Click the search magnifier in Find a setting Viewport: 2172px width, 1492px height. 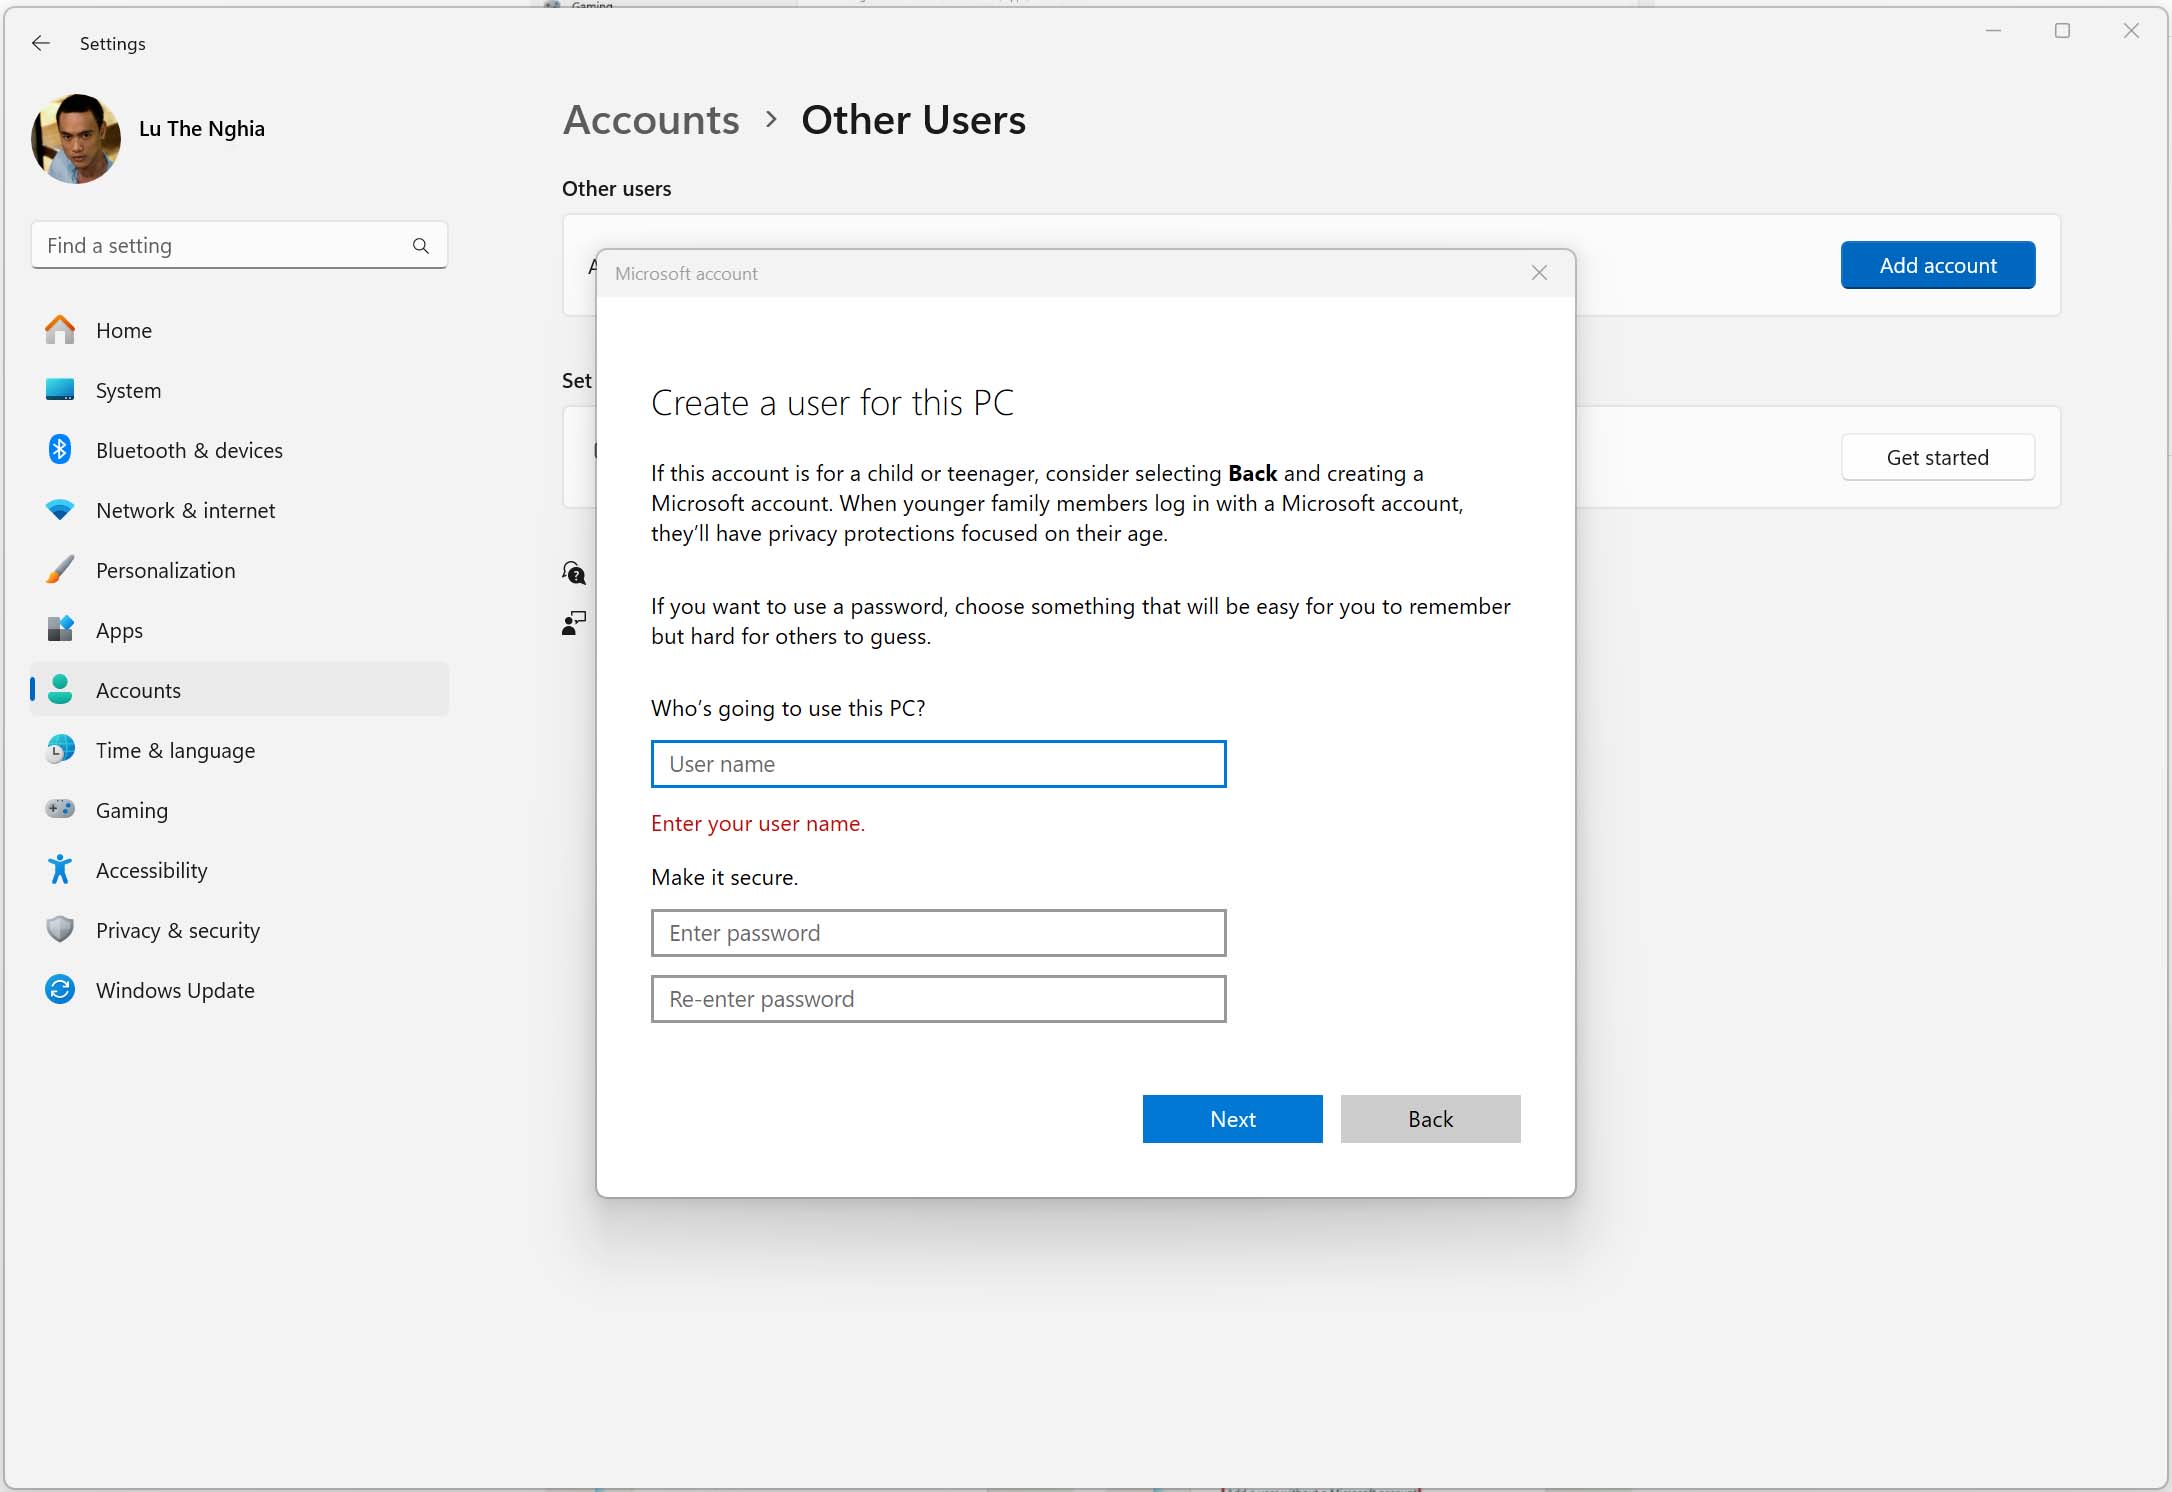click(x=421, y=246)
